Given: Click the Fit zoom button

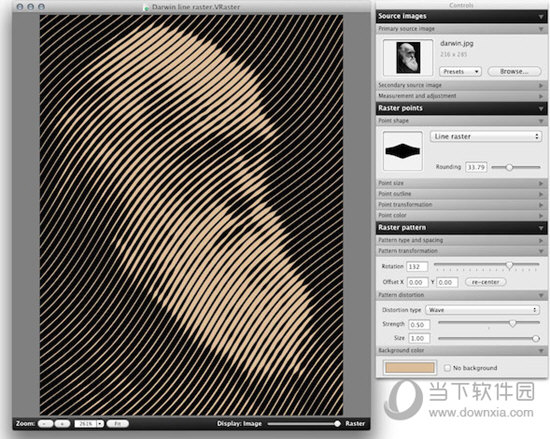Looking at the screenshot, I should pos(118,424).
